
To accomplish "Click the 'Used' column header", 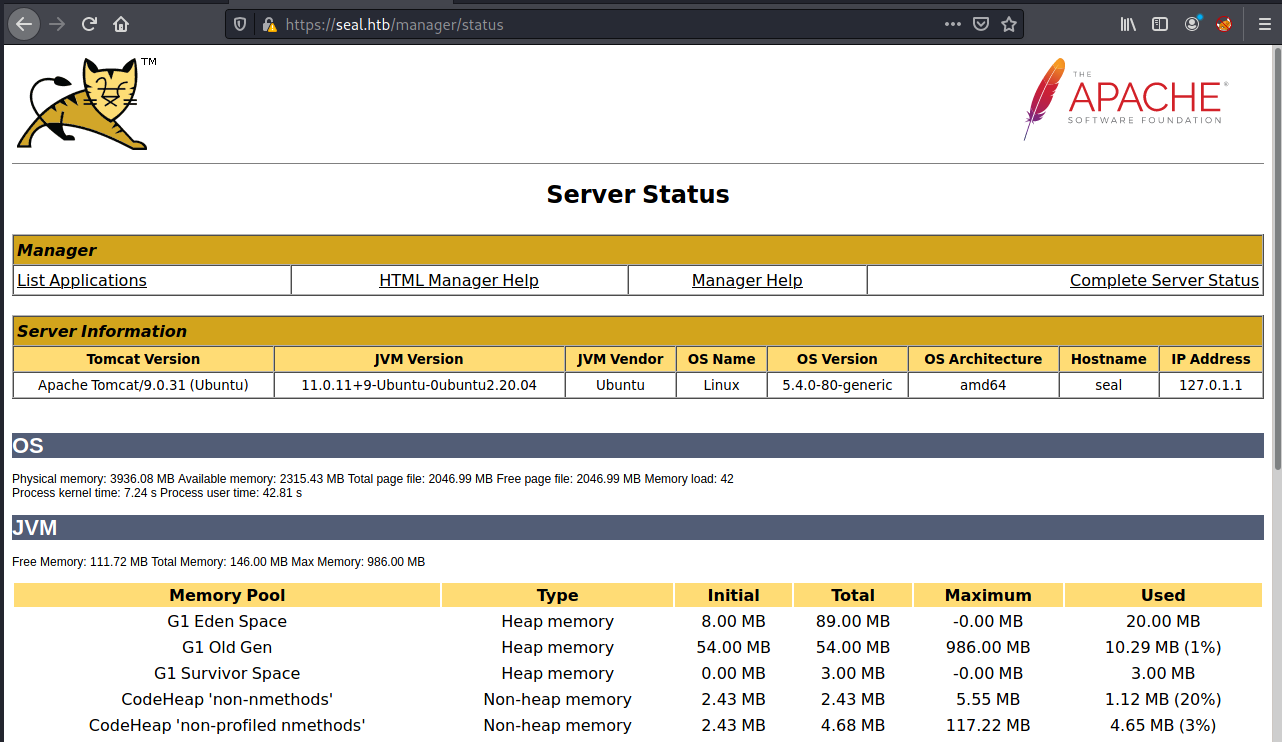I will tap(1163, 595).
